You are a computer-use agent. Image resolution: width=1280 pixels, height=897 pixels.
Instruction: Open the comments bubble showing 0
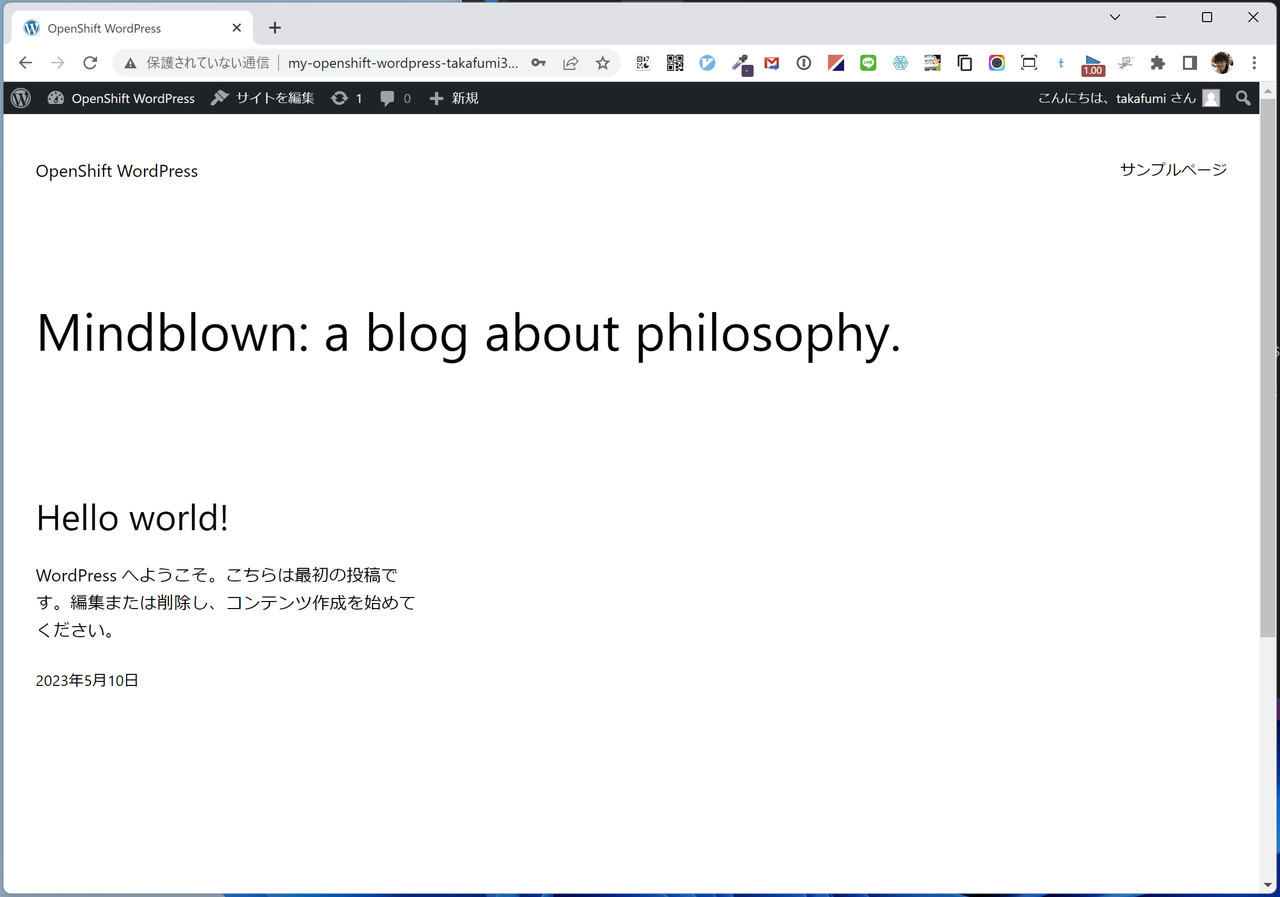coord(395,98)
